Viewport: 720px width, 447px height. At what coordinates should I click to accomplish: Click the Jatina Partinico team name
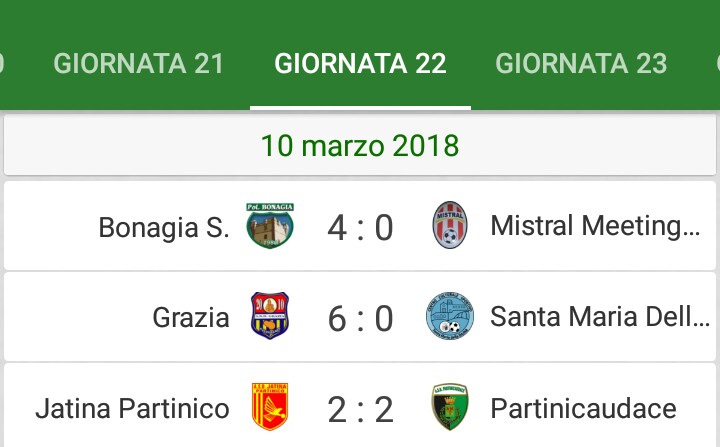[132, 408]
